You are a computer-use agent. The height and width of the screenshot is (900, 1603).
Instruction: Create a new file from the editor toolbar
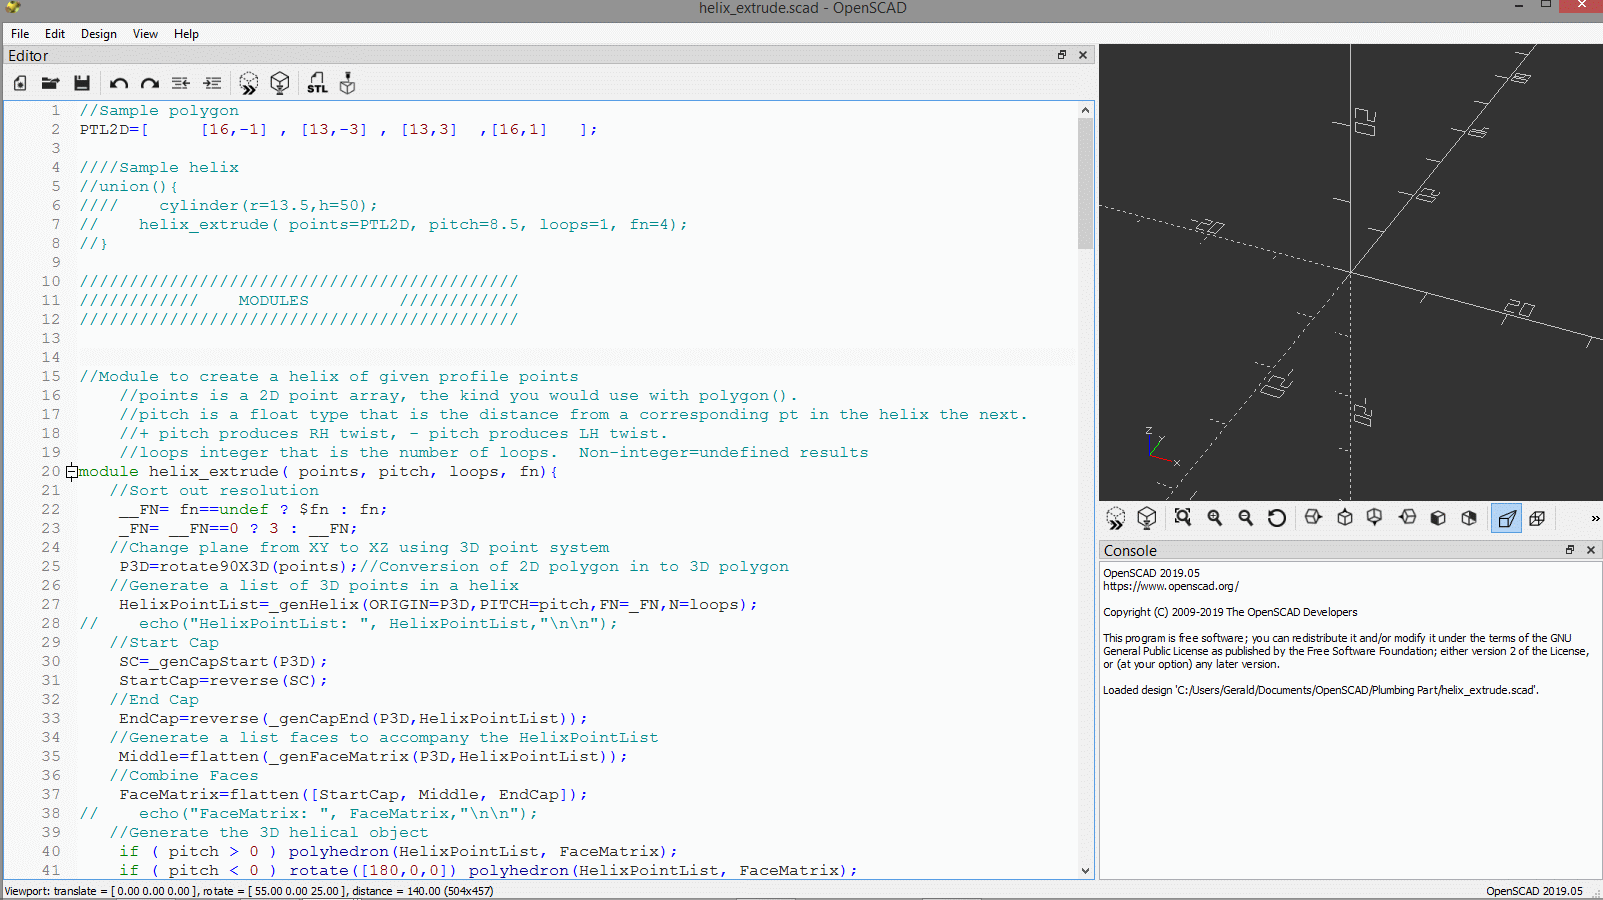click(20, 84)
